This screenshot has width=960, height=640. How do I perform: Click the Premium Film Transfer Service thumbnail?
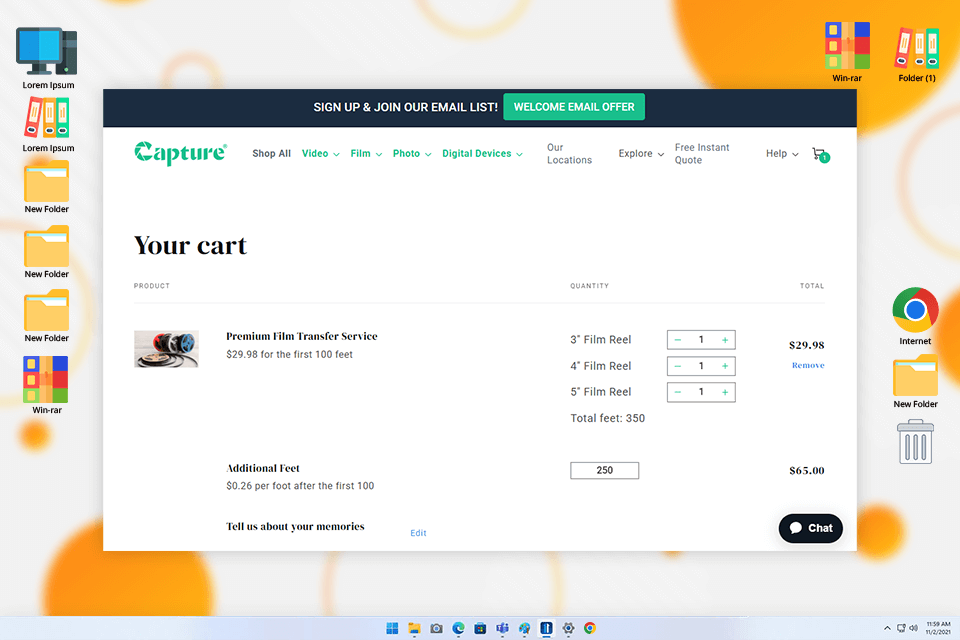pyautogui.click(x=167, y=349)
